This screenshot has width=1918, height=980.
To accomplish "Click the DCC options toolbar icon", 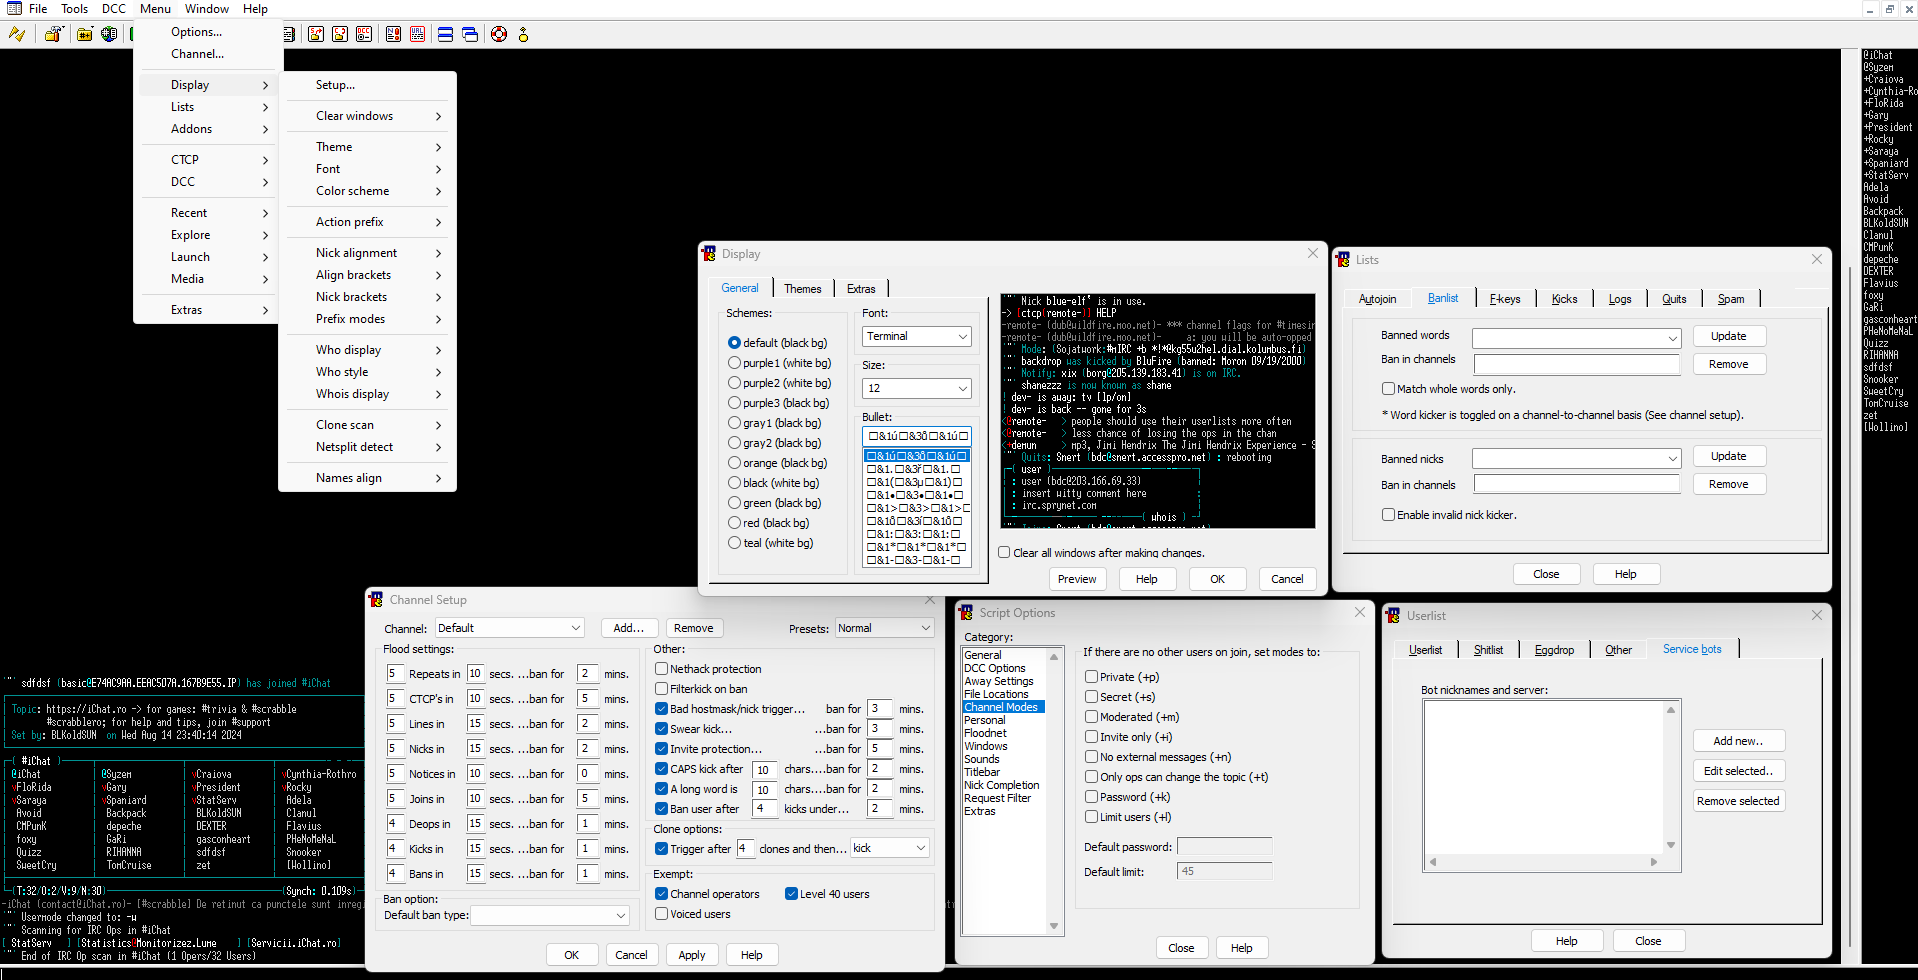I will pos(364,34).
